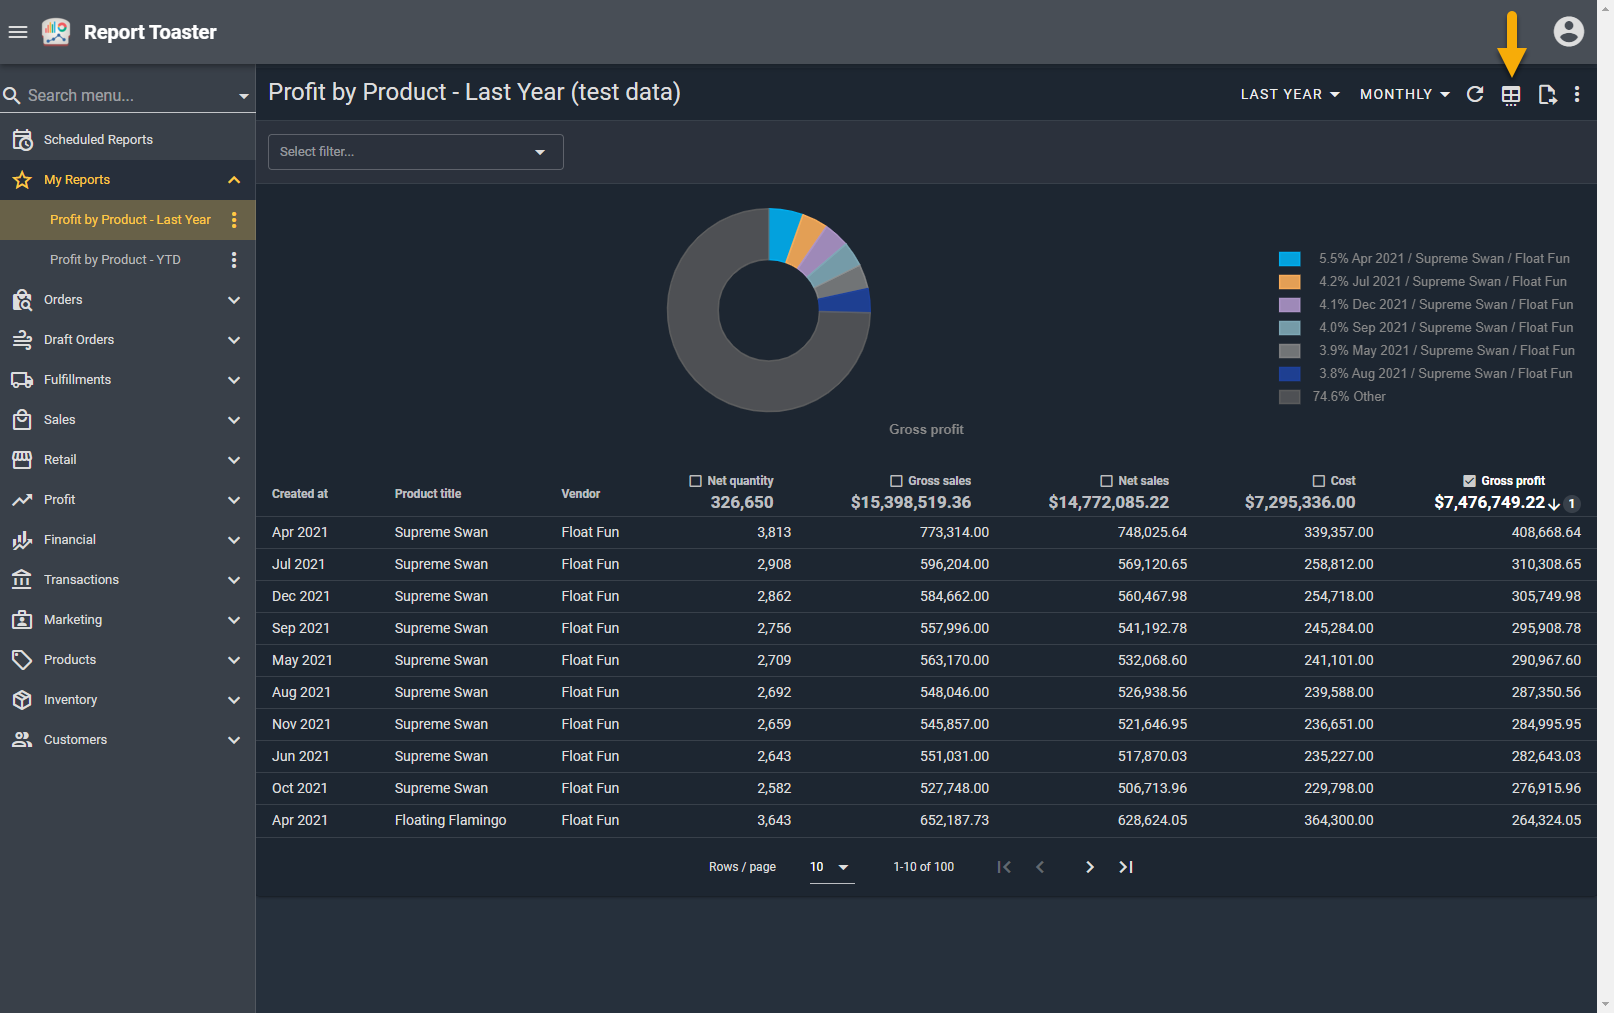Click the export report icon
This screenshot has width=1614, height=1013.
1547,95
